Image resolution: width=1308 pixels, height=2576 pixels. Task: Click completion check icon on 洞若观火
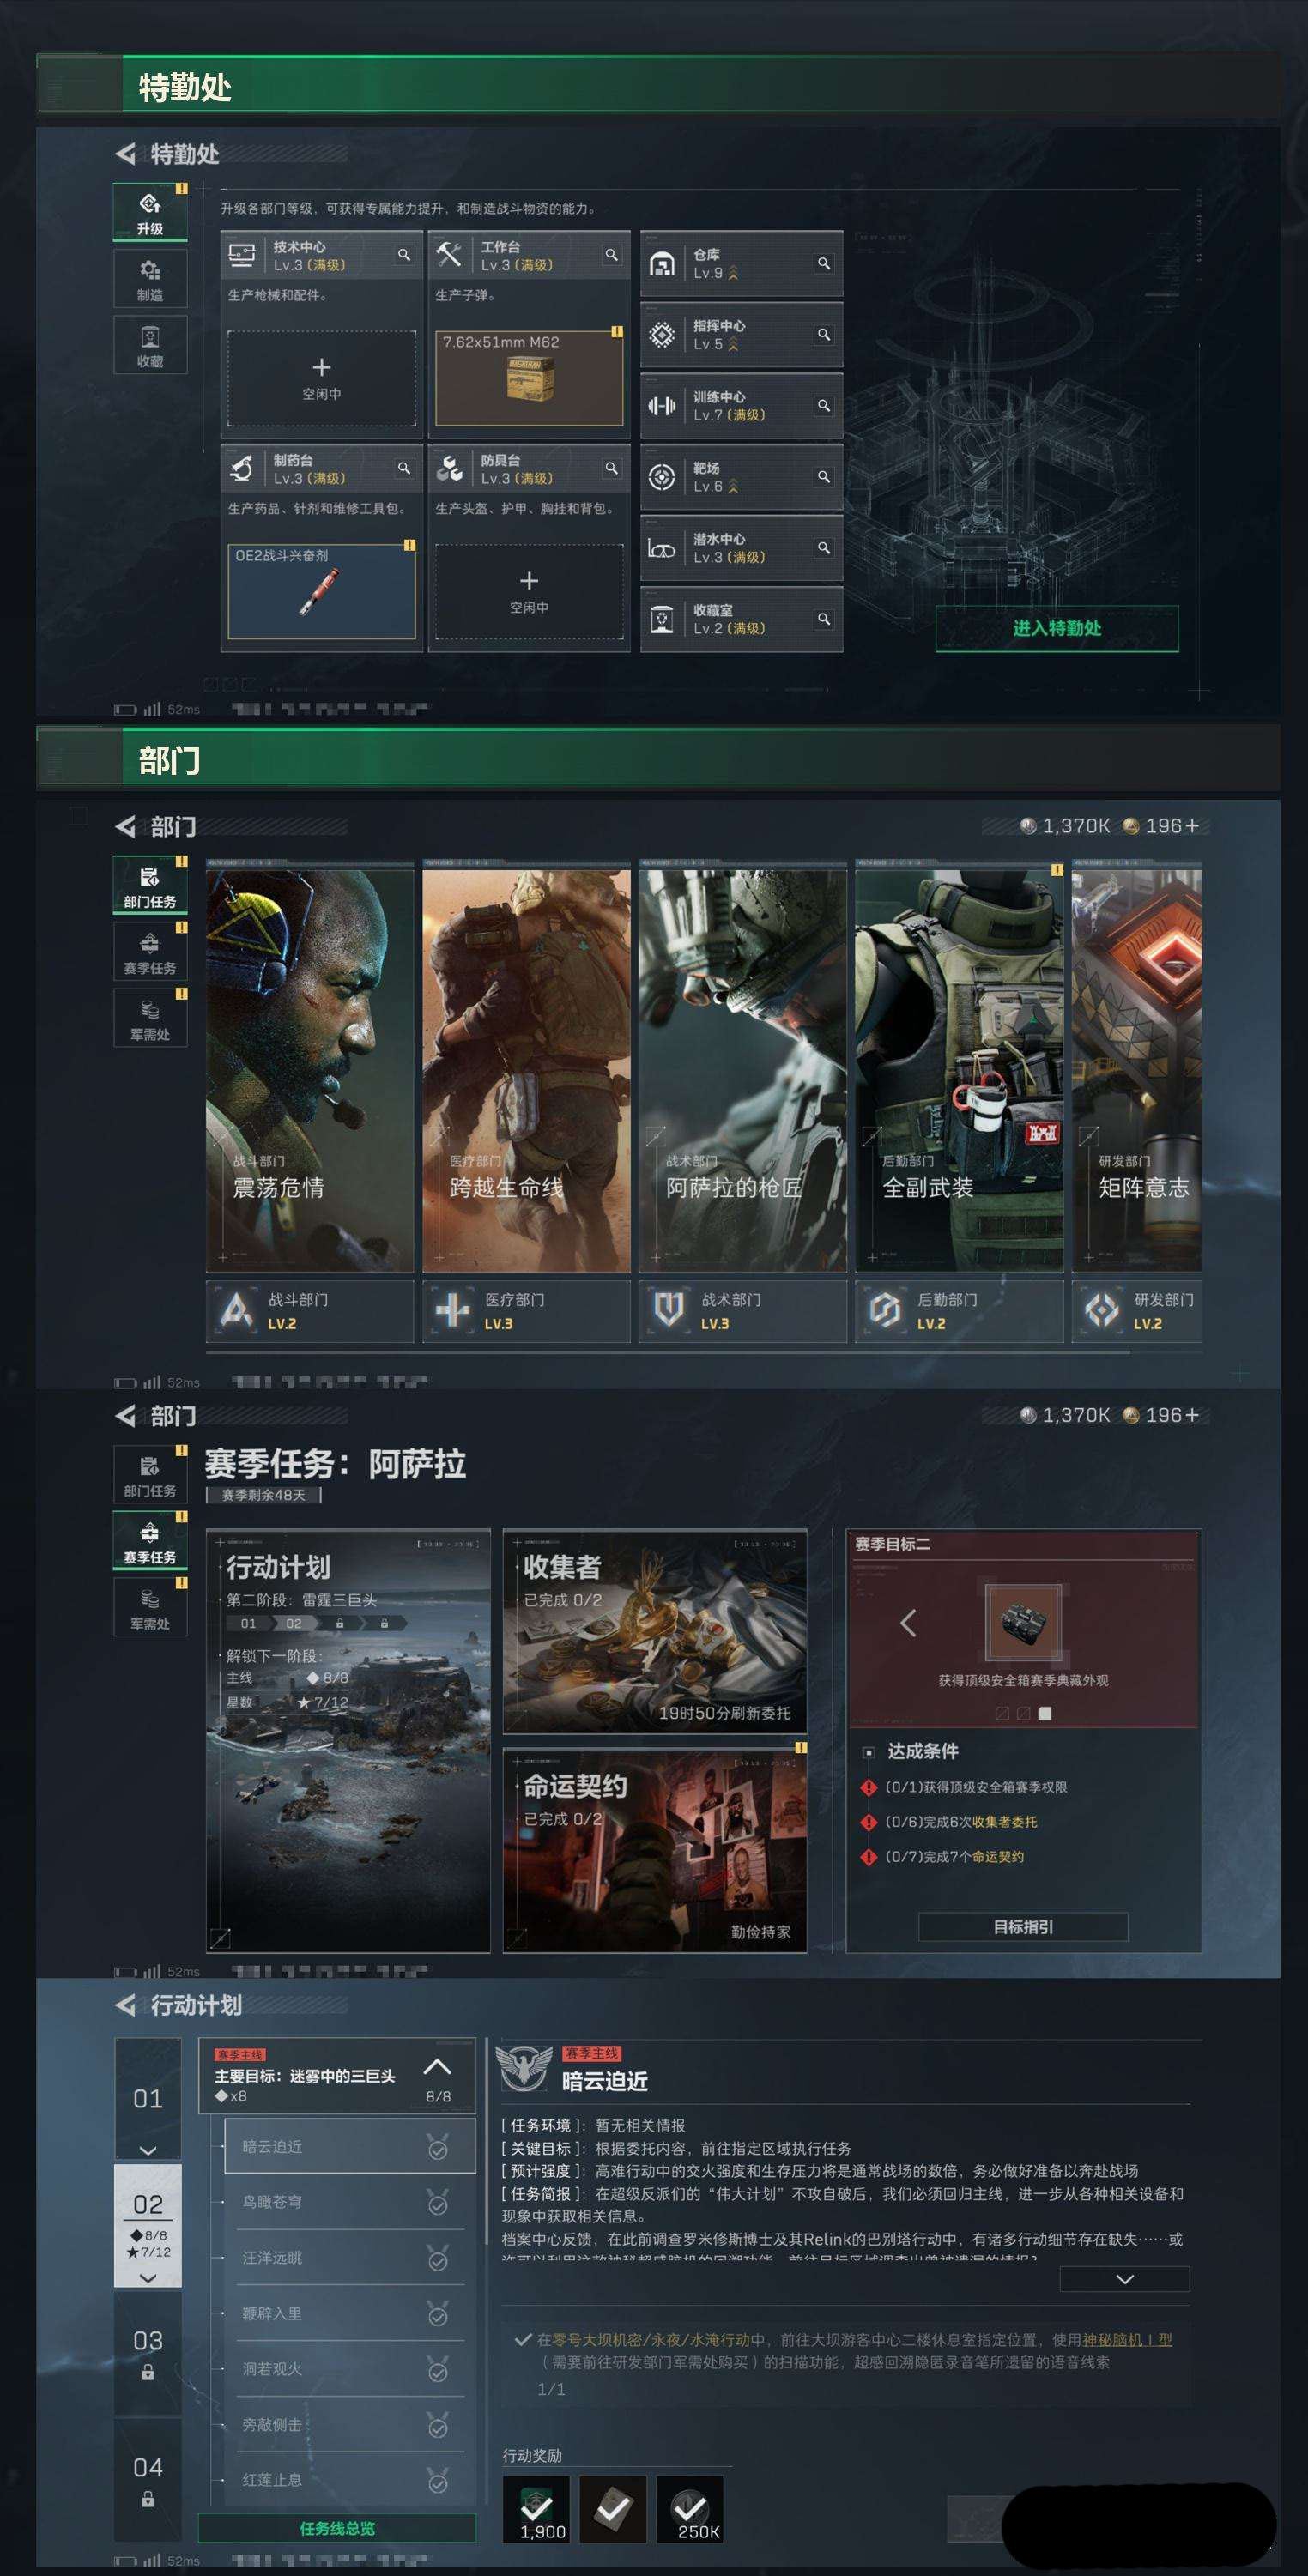tap(438, 2370)
